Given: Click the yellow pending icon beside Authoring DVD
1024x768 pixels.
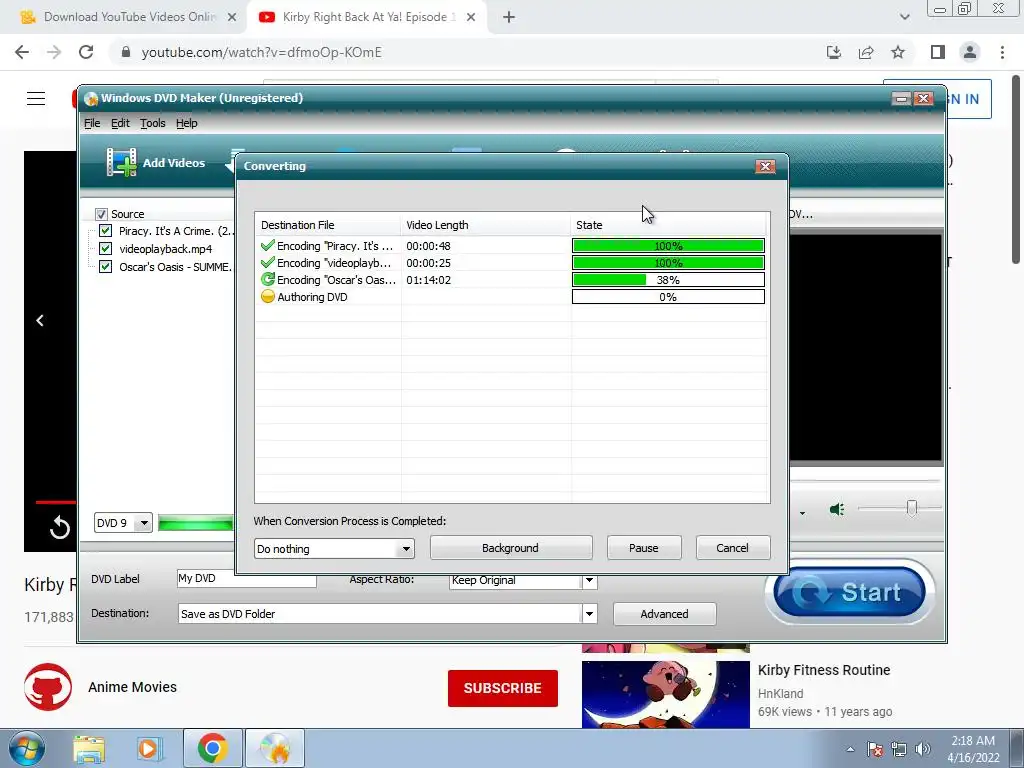Looking at the screenshot, I should tap(267, 296).
